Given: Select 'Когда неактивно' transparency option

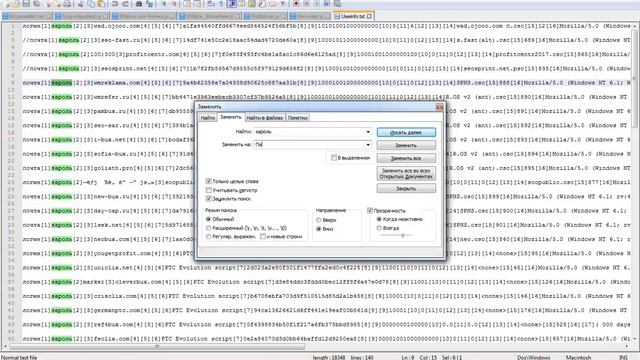Looking at the screenshot, I should [379, 219].
